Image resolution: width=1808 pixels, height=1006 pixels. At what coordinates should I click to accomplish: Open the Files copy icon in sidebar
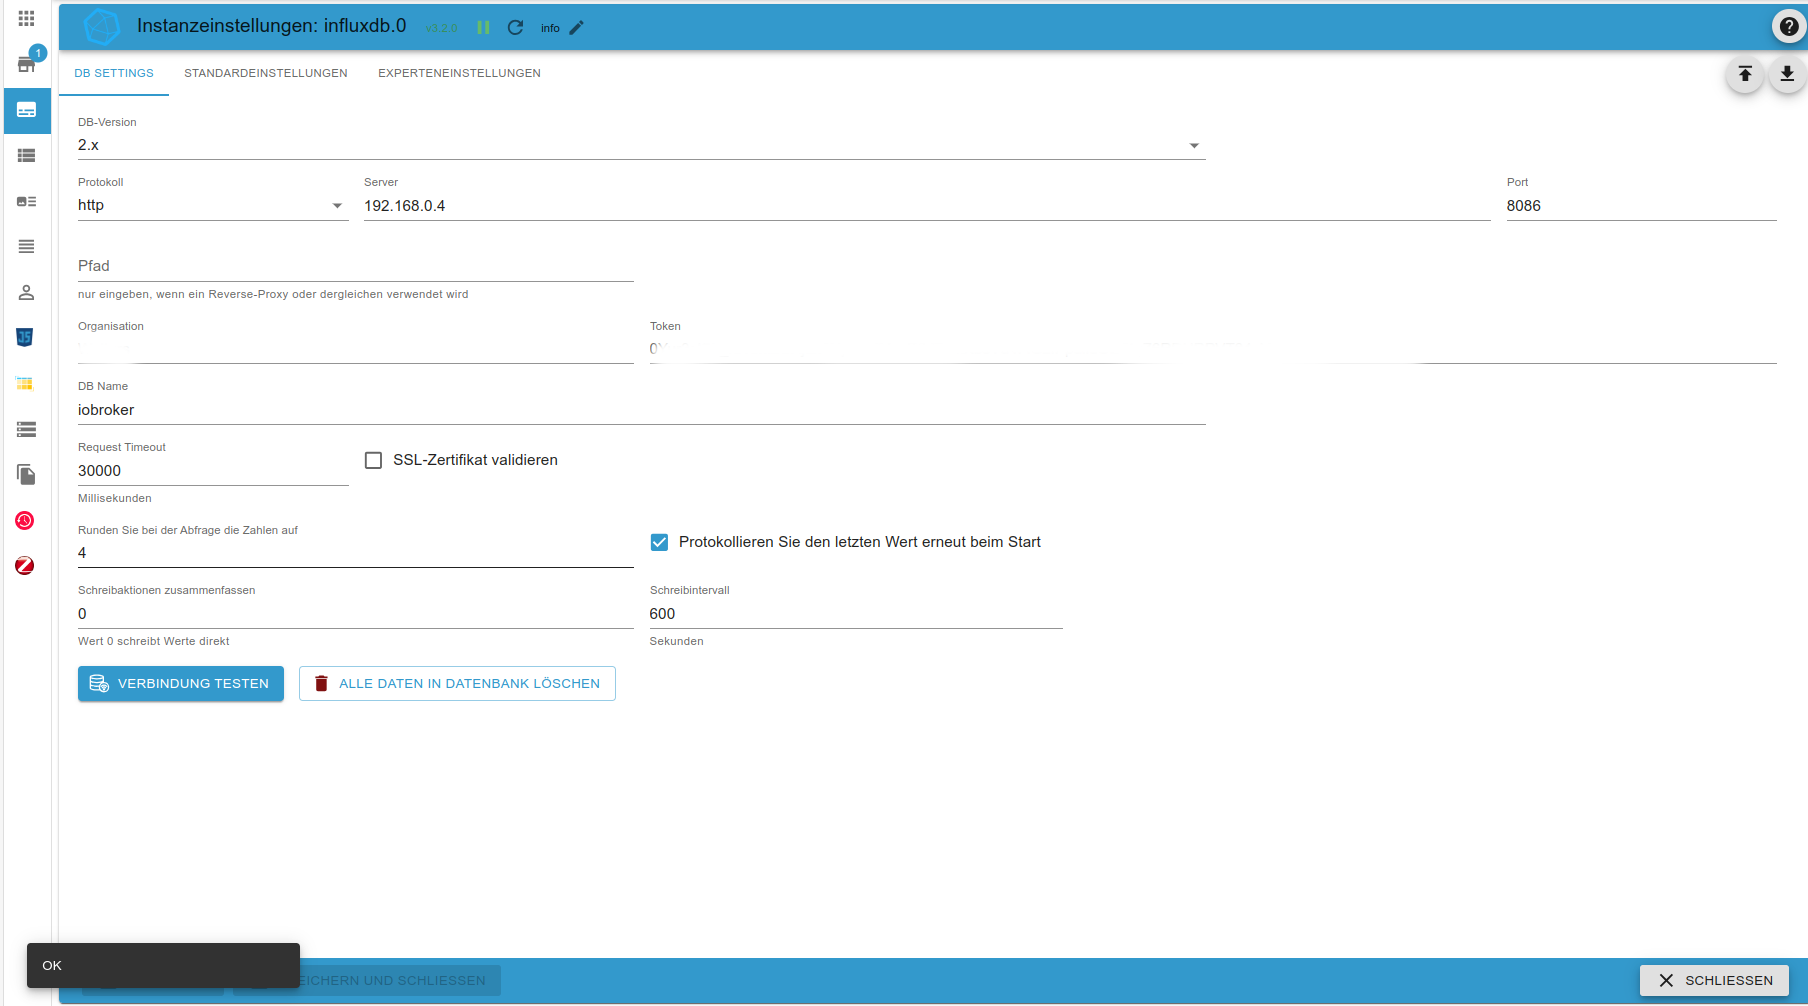[27, 474]
